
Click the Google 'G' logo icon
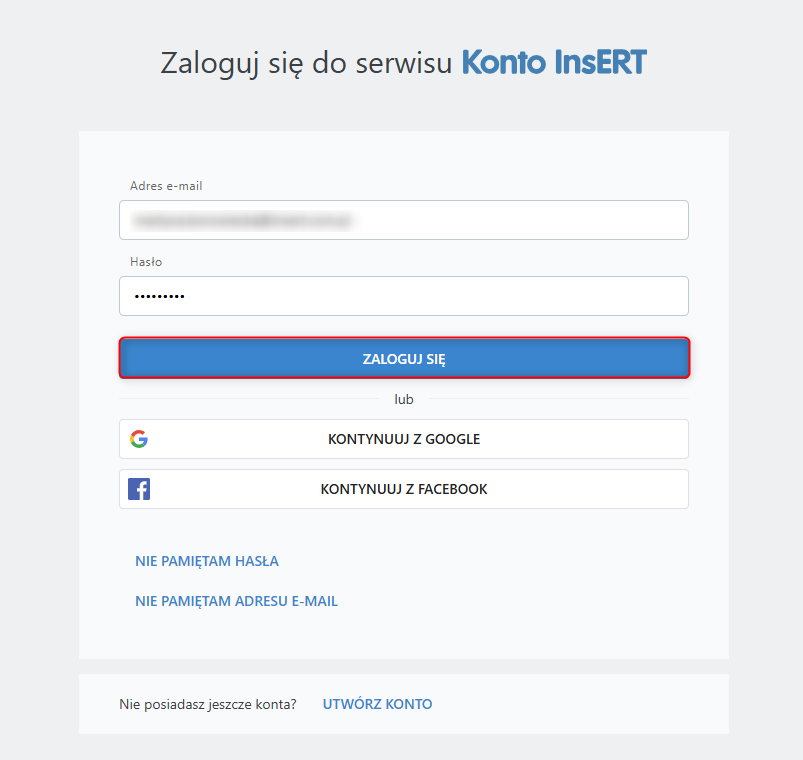(x=139, y=439)
